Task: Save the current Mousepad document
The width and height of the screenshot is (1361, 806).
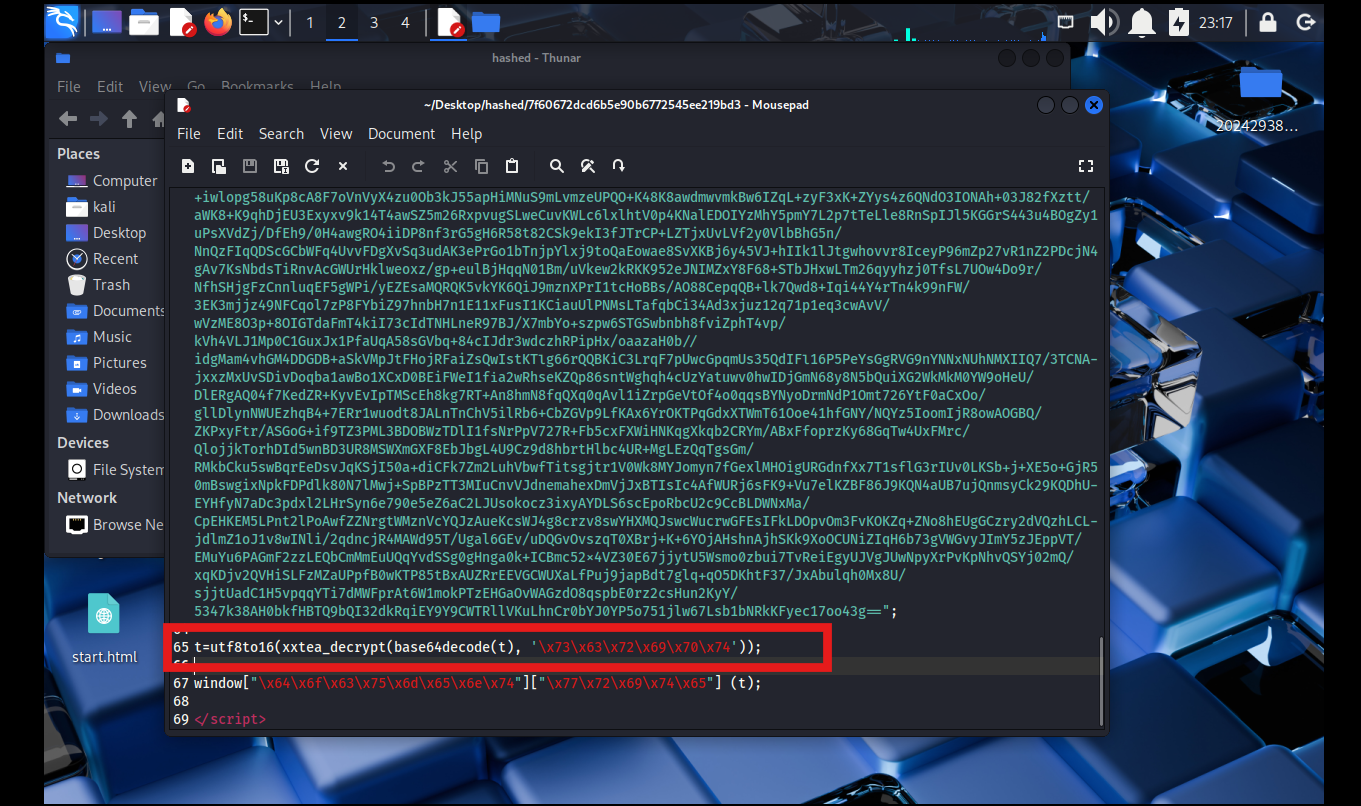Action: point(250,166)
